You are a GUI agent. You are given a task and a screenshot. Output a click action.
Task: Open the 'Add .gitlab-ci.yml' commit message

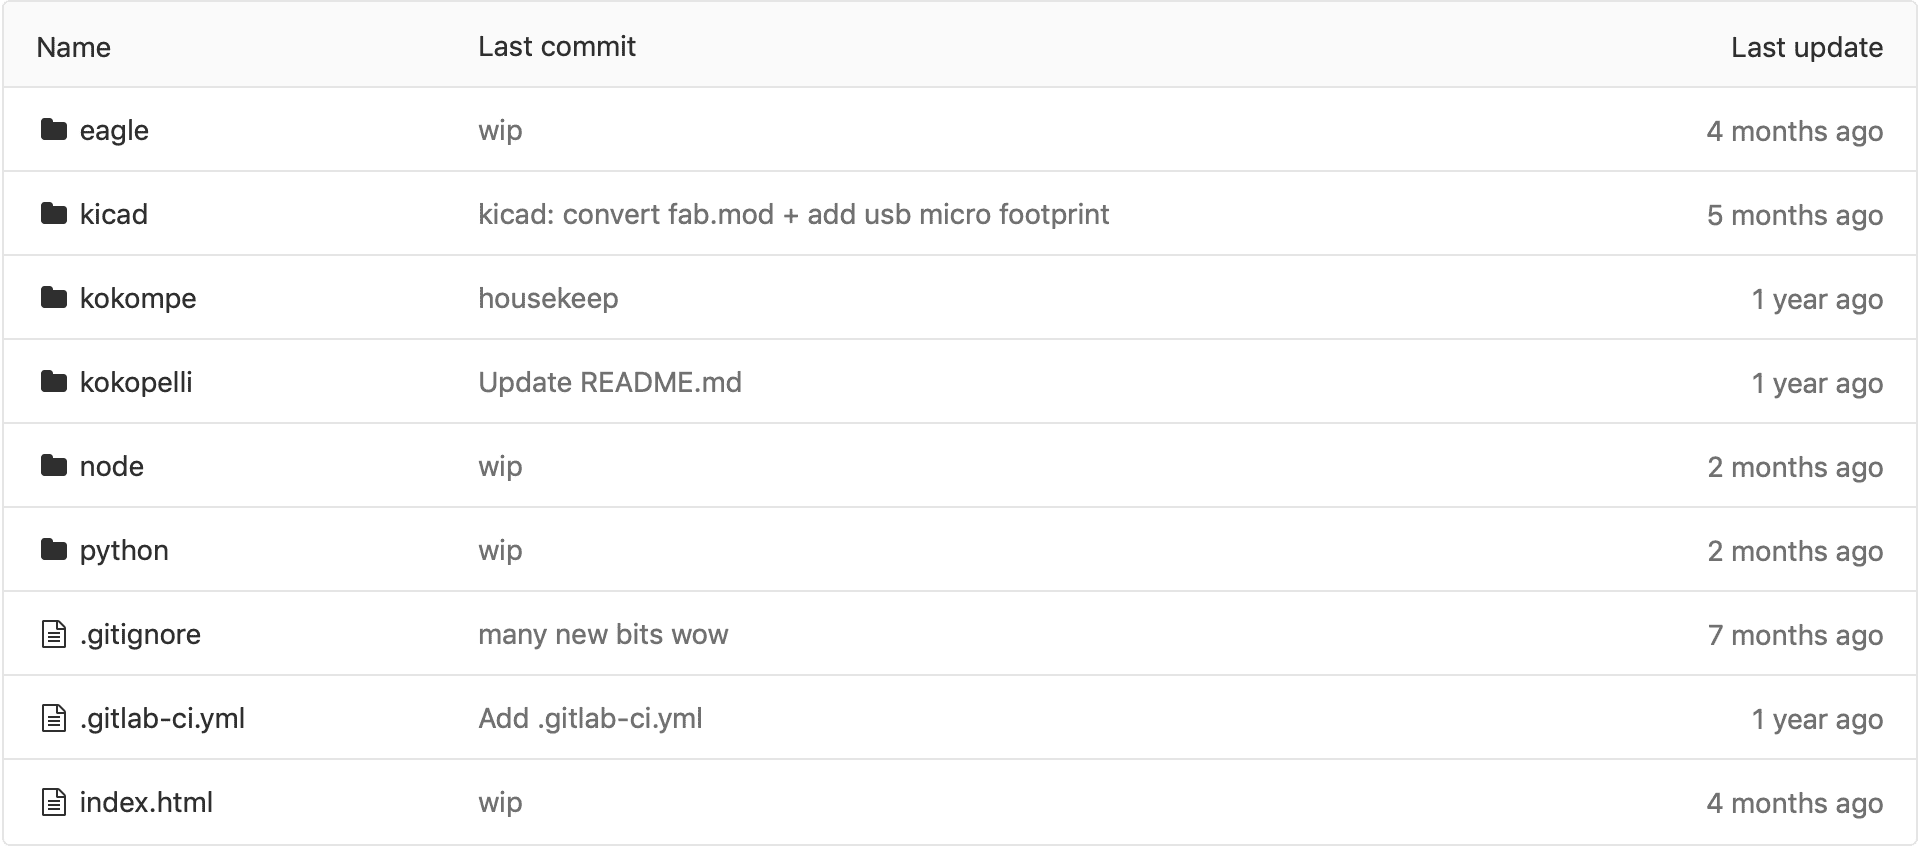coord(590,719)
